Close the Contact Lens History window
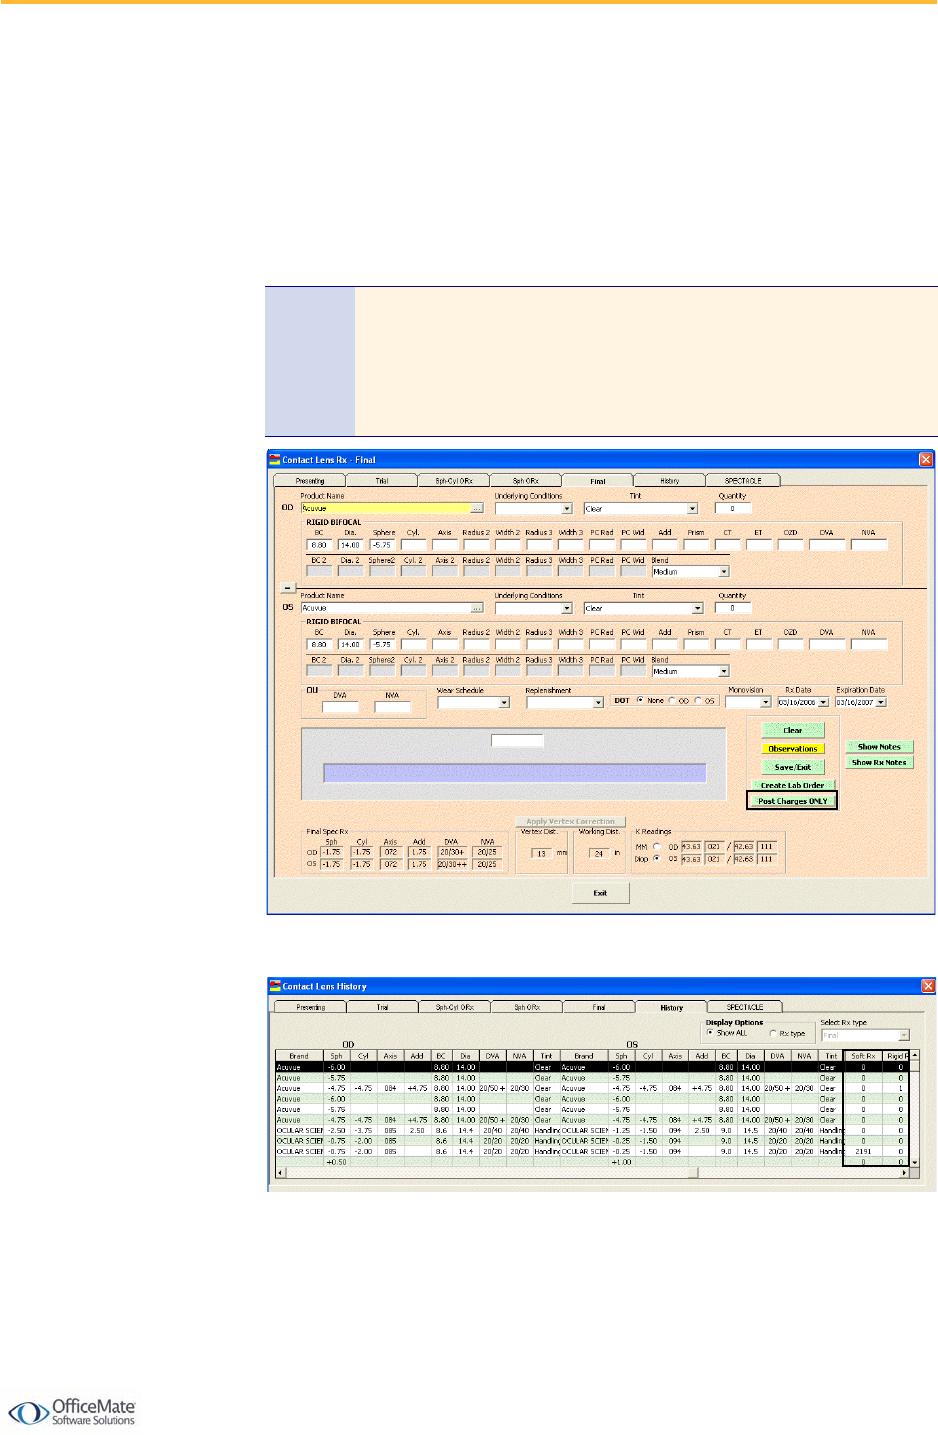The image size is (938, 1435). pyautogui.click(x=927, y=986)
